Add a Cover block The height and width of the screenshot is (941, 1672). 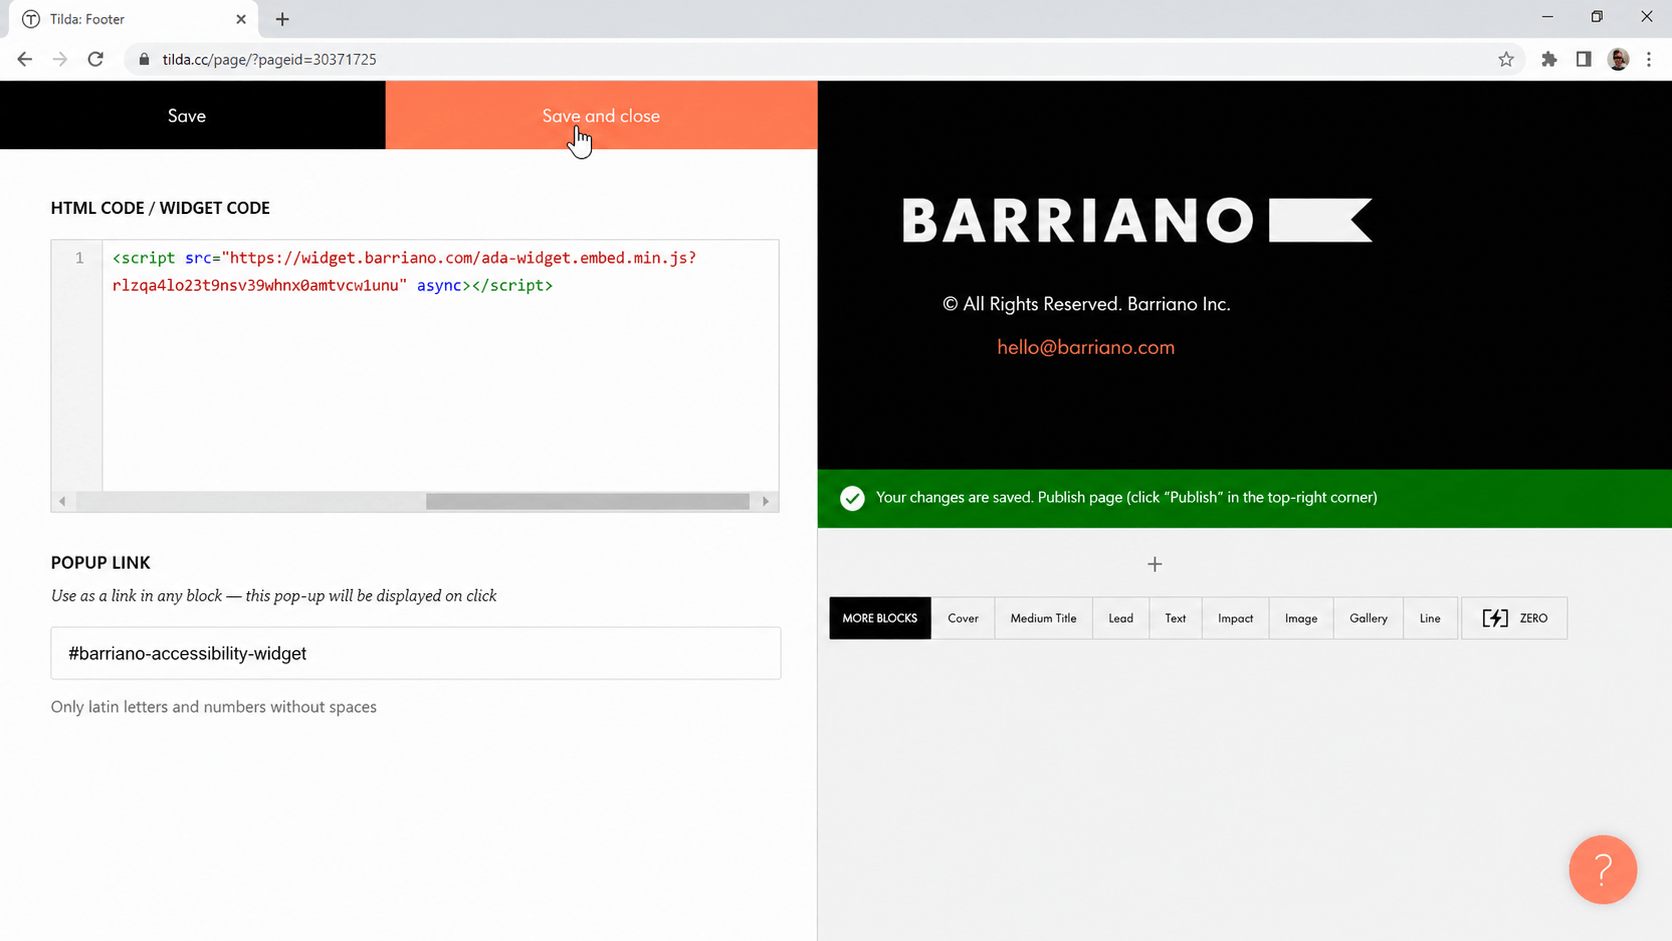tap(963, 618)
